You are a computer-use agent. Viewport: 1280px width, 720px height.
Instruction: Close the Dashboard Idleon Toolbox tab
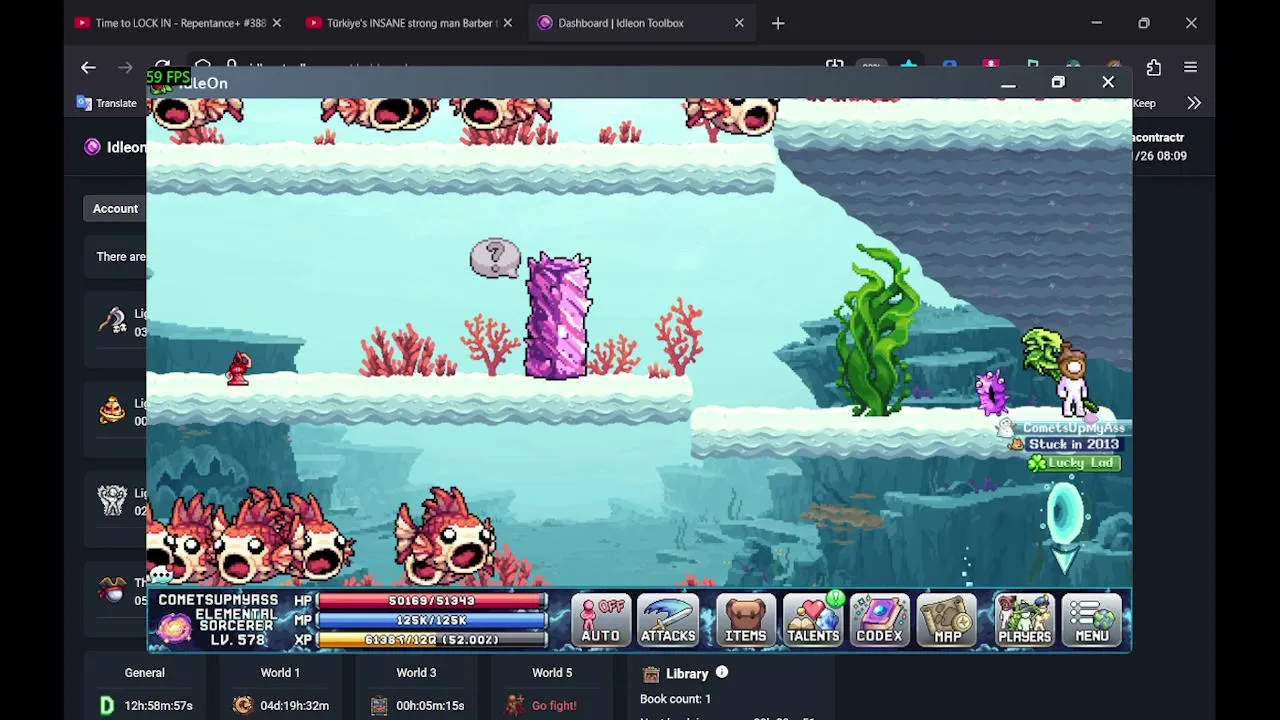[x=739, y=23]
